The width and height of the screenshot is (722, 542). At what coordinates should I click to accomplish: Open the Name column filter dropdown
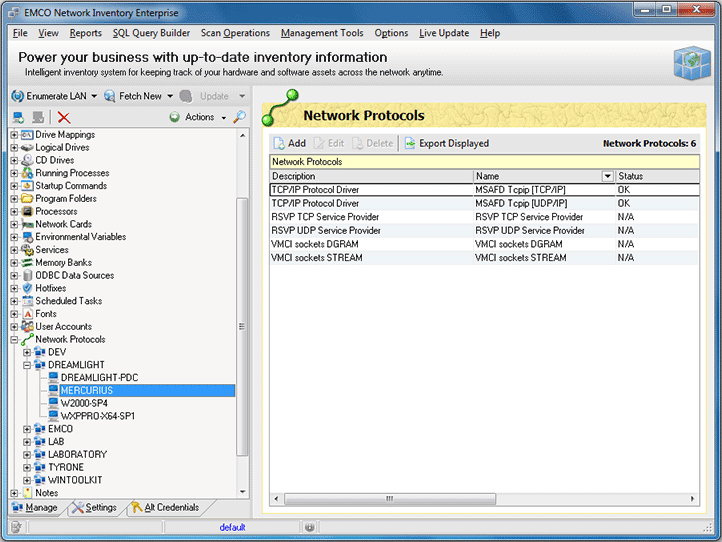[607, 176]
